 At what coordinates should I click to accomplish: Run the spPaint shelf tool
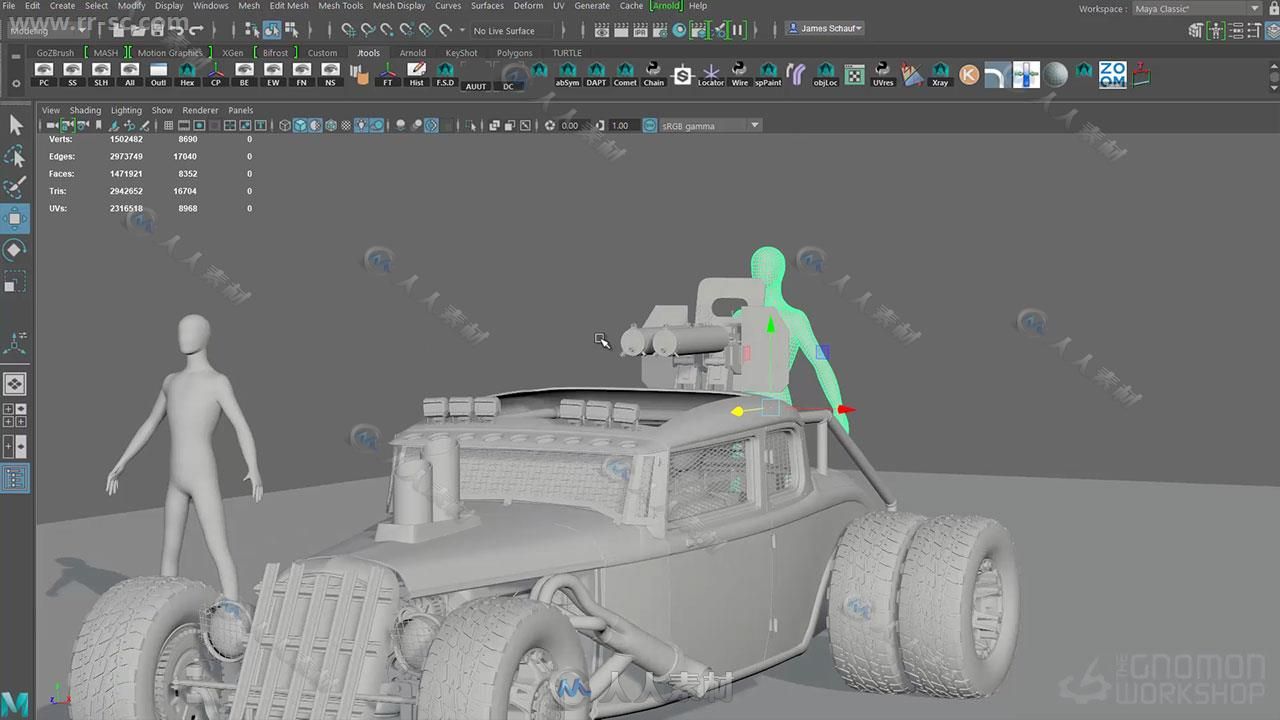[768, 74]
